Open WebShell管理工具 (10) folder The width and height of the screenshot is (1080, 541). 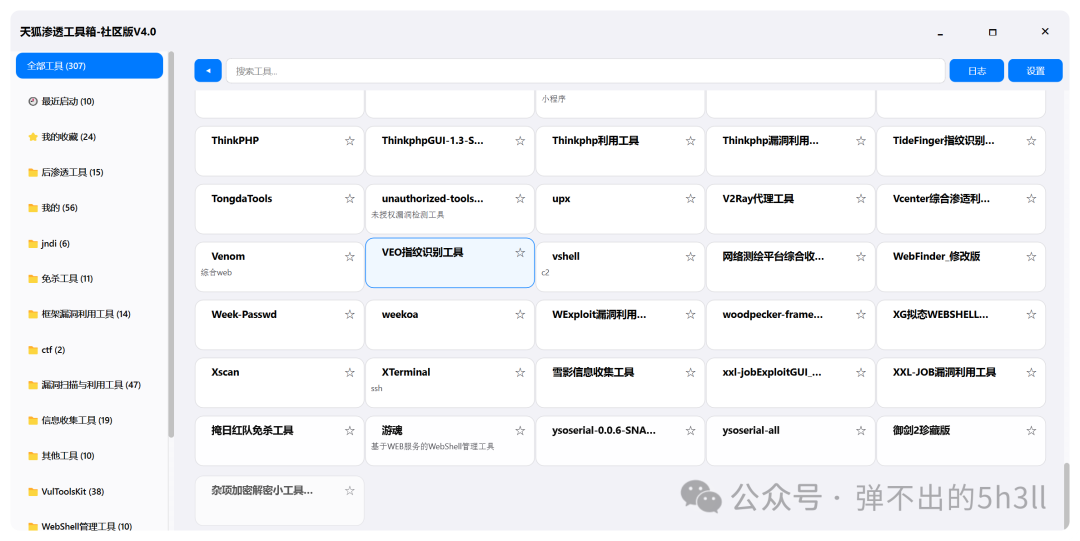pos(90,526)
